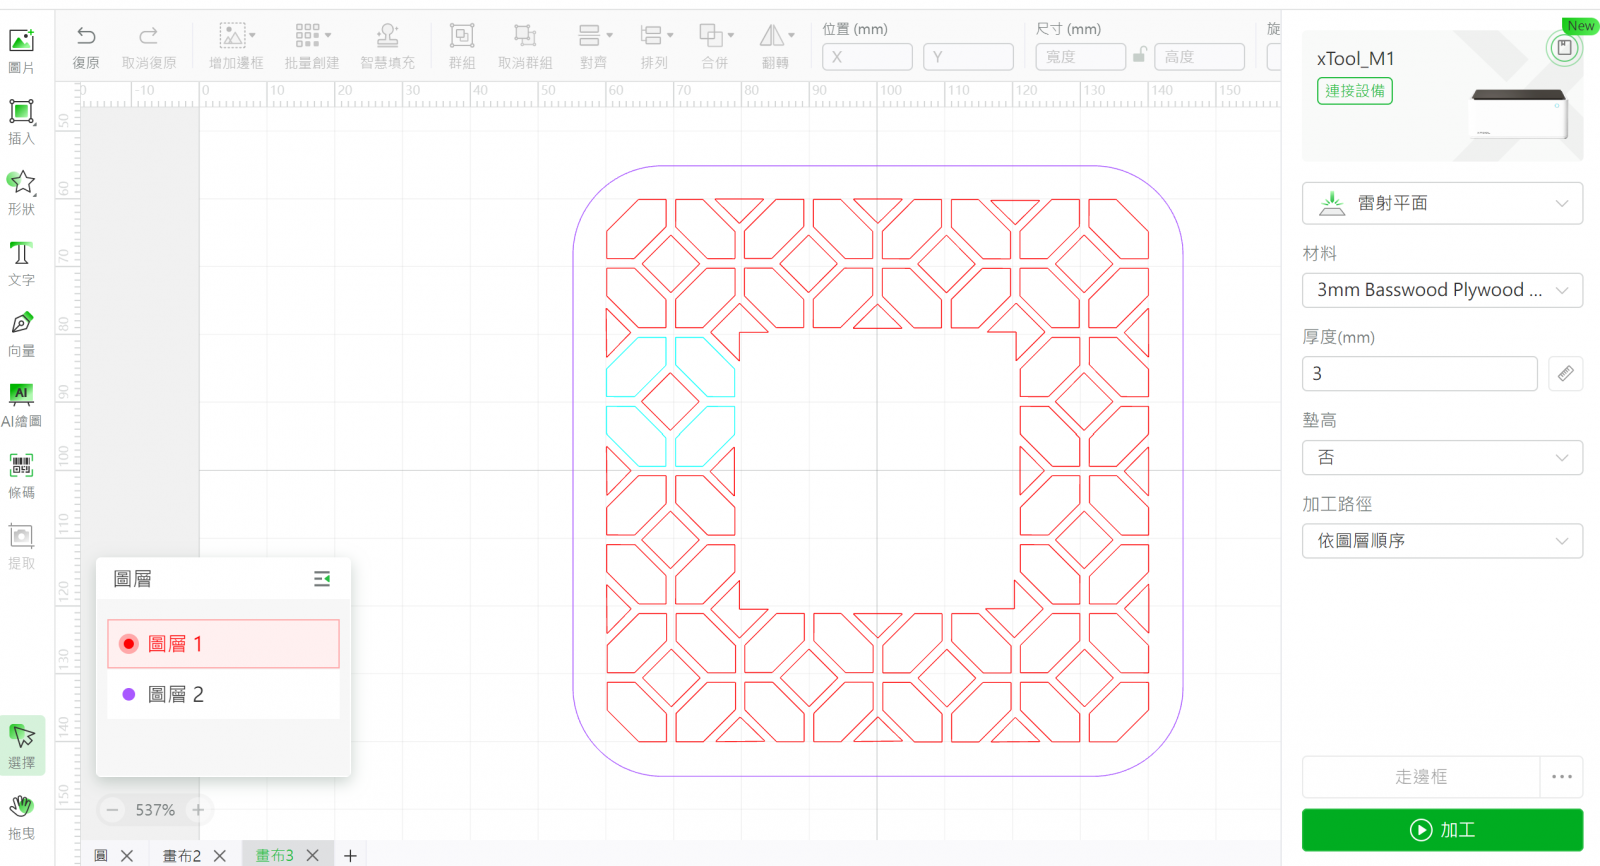Click the 厚度 thickness input field
1600x866 pixels.
pyautogui.click(x=1419, y=373)
